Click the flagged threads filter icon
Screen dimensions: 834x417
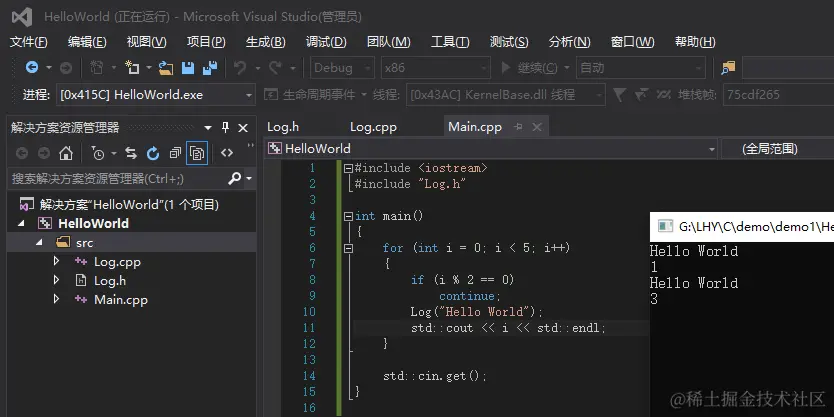641,95
